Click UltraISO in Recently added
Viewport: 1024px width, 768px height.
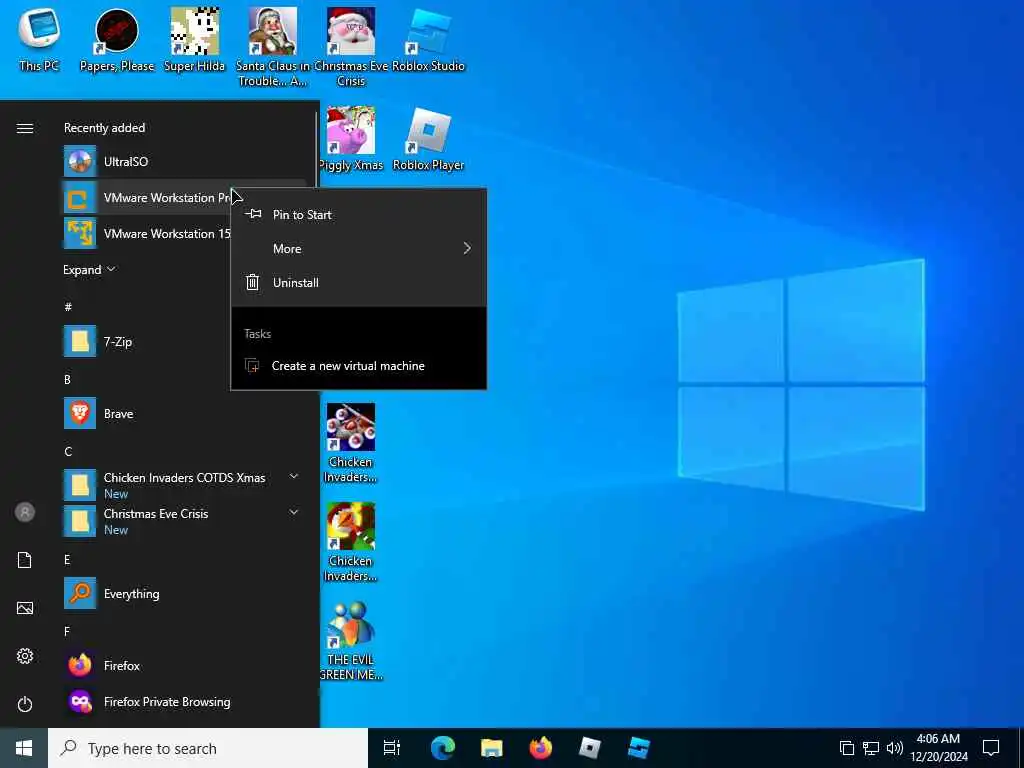point(184,161)
